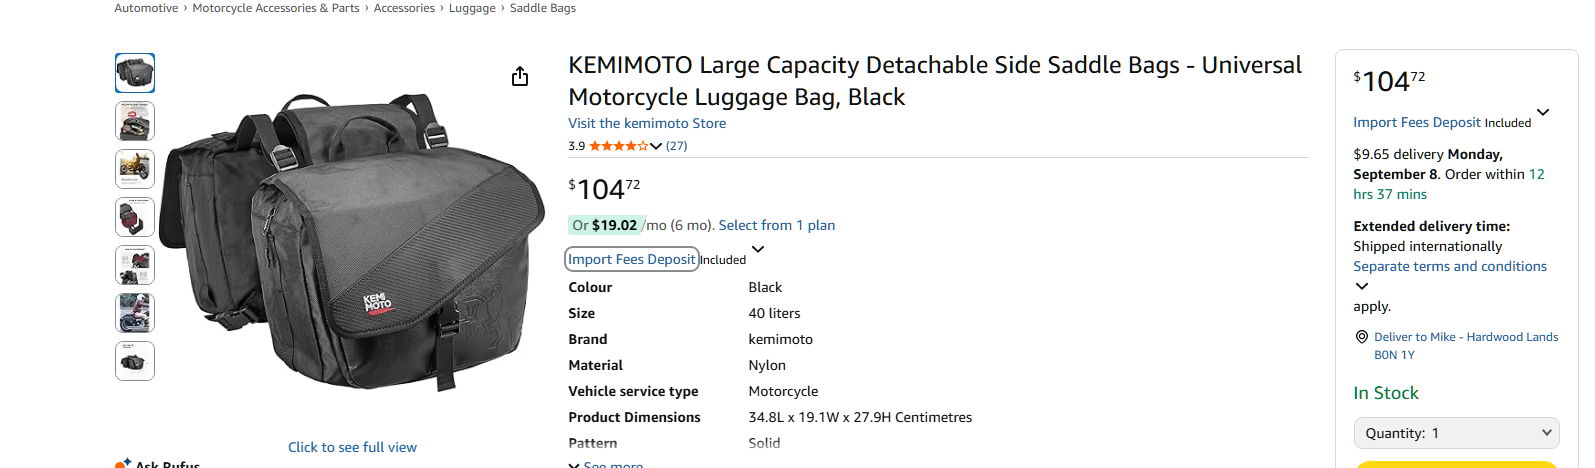This screenshot has height=468, width=1595.
Task: Expand the Separate terms and conditions chevron
Action: (x=1361, y=286)
